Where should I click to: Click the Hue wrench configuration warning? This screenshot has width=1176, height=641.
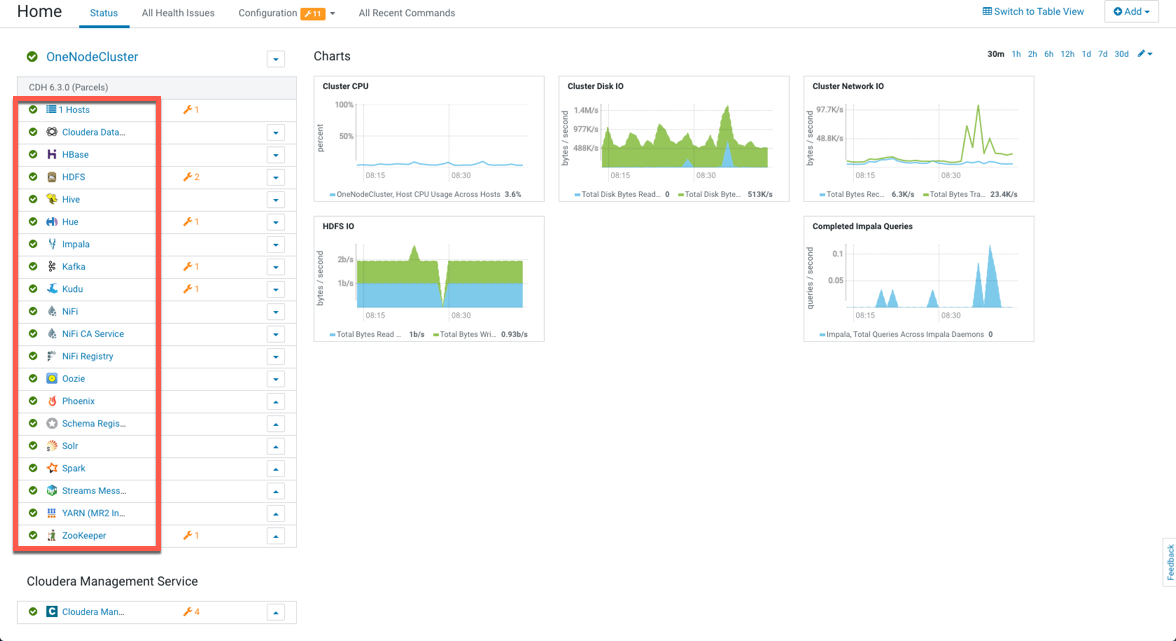[x=191, y=222]
